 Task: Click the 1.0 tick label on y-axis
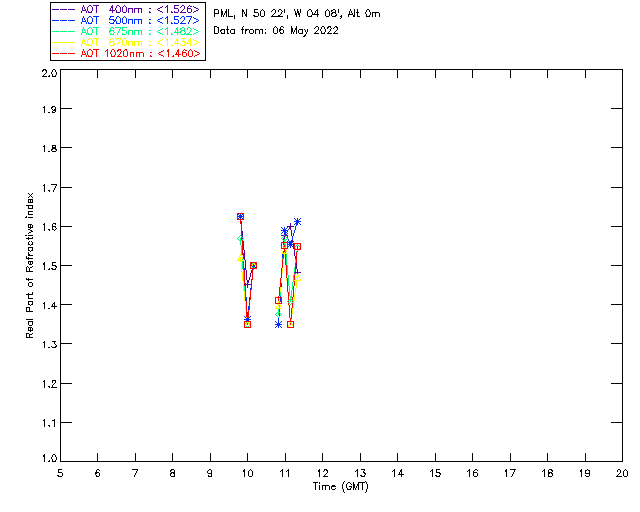(48, 461)
